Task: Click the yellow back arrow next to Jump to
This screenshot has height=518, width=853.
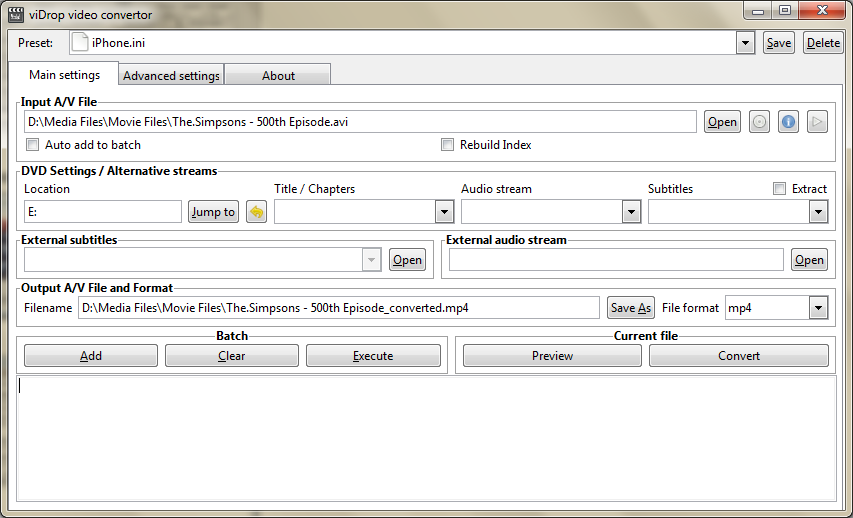Action: pyautogui.click(x=256, y=212)
